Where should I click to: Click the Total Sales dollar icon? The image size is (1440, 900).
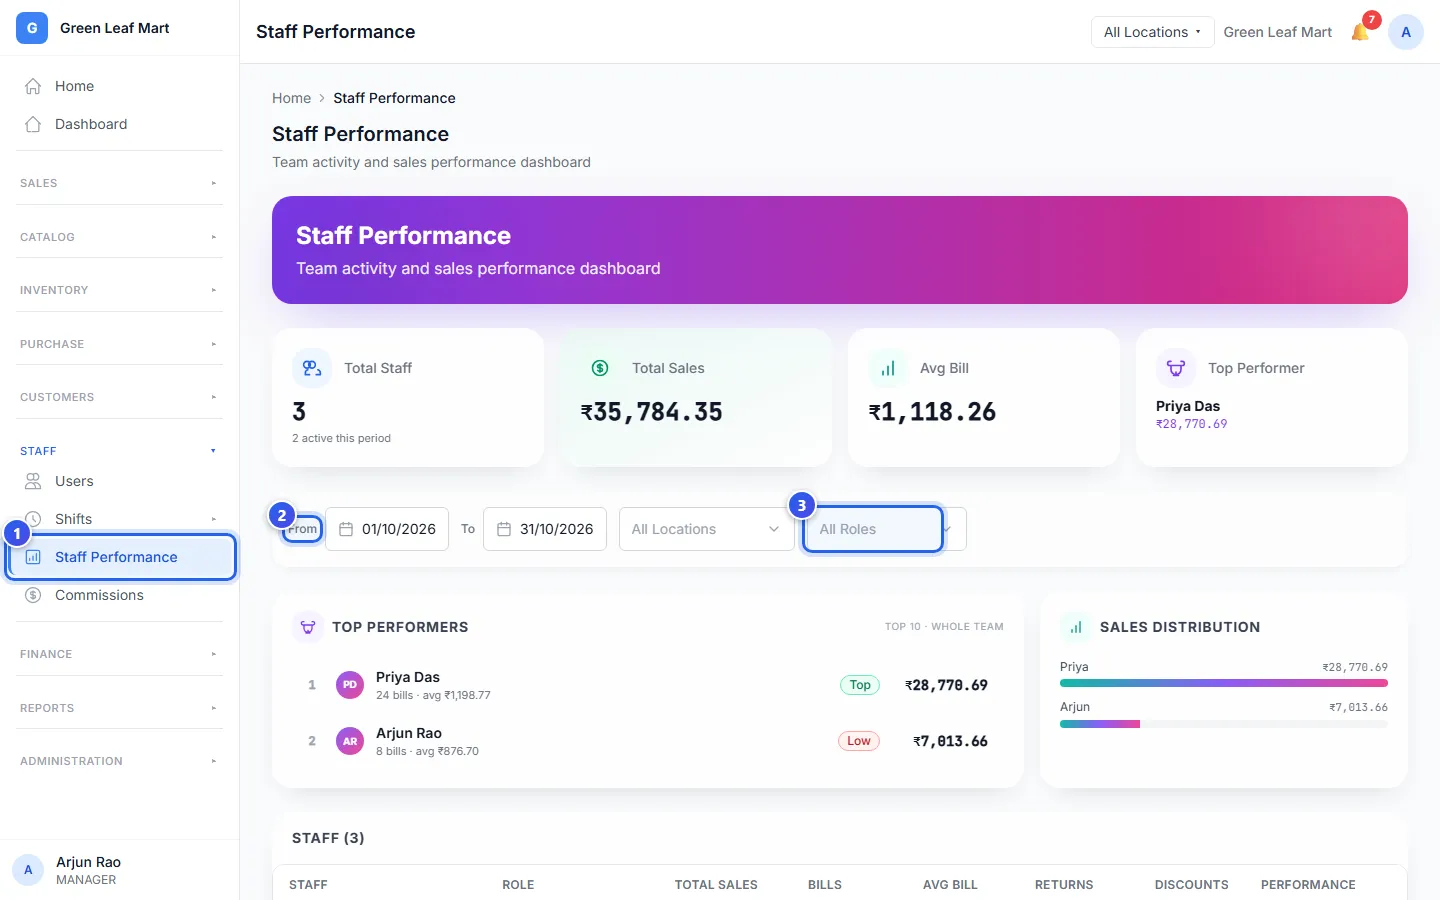(600, 368)
